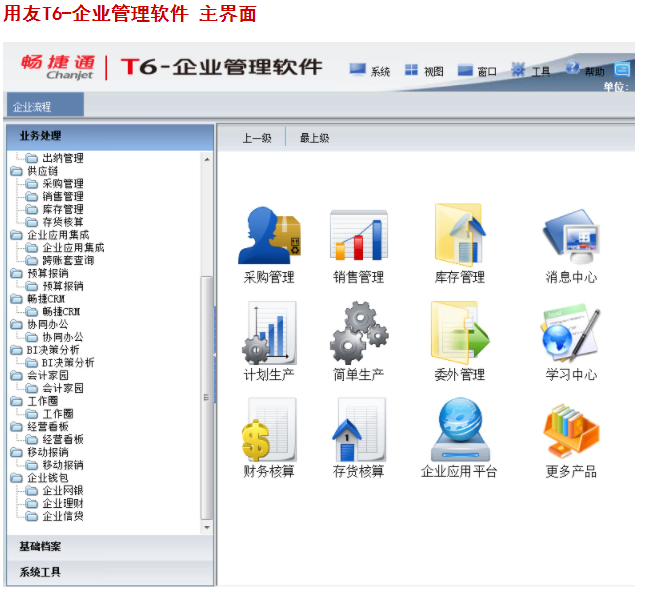Click the 最上级 navigation button

click(314, 138)
